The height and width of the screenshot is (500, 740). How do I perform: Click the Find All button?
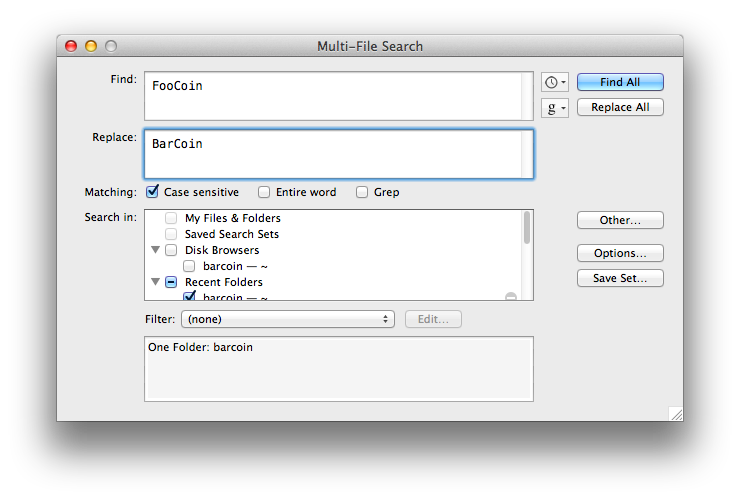620,82
